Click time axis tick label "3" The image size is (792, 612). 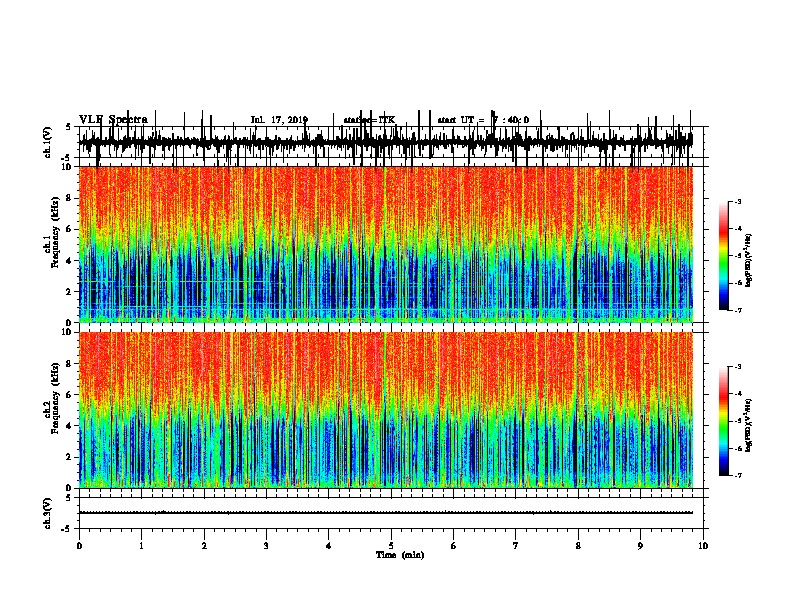[266, 546]
